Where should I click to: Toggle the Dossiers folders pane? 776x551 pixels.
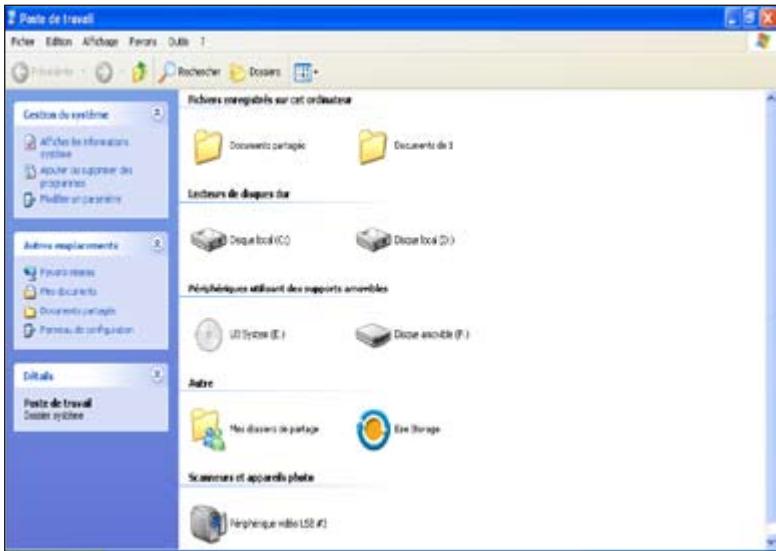[x=255, y=72]
